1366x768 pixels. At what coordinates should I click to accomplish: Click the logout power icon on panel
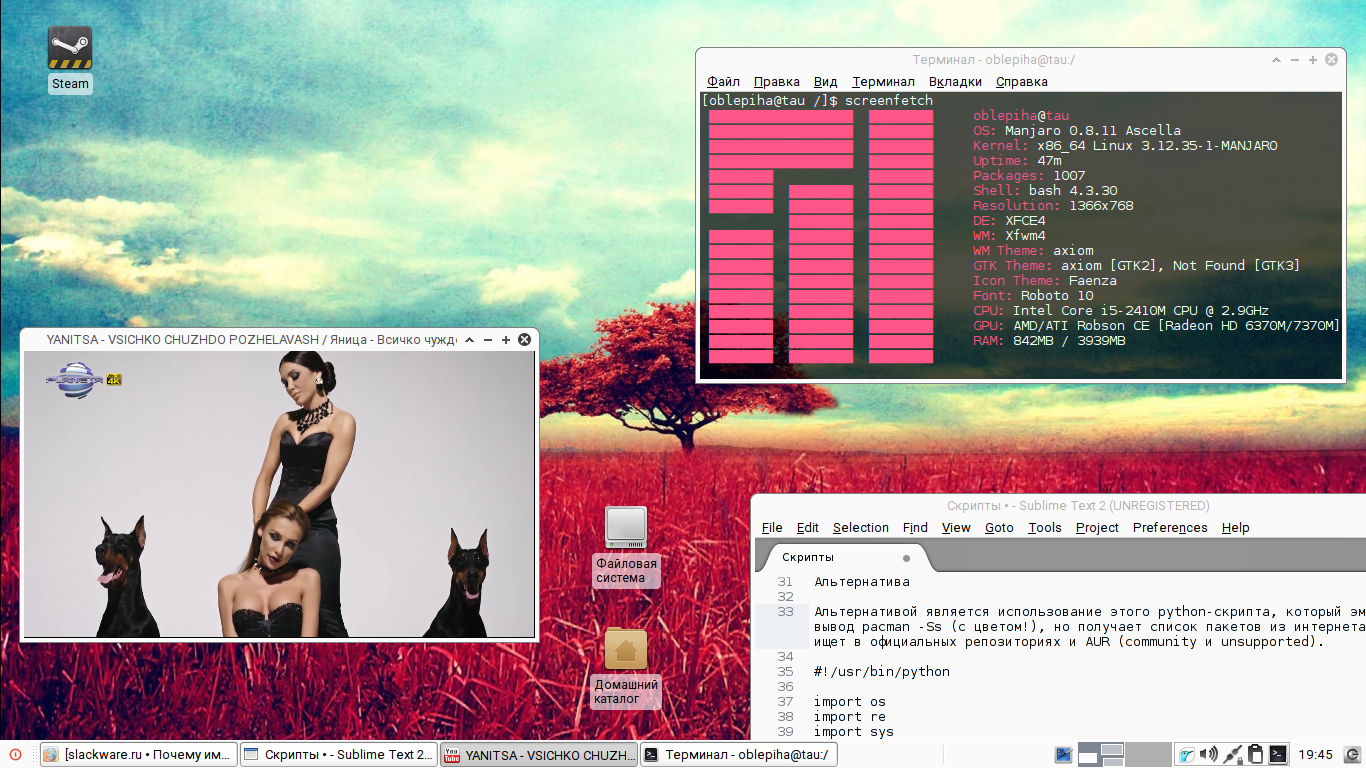point(1352,755)
